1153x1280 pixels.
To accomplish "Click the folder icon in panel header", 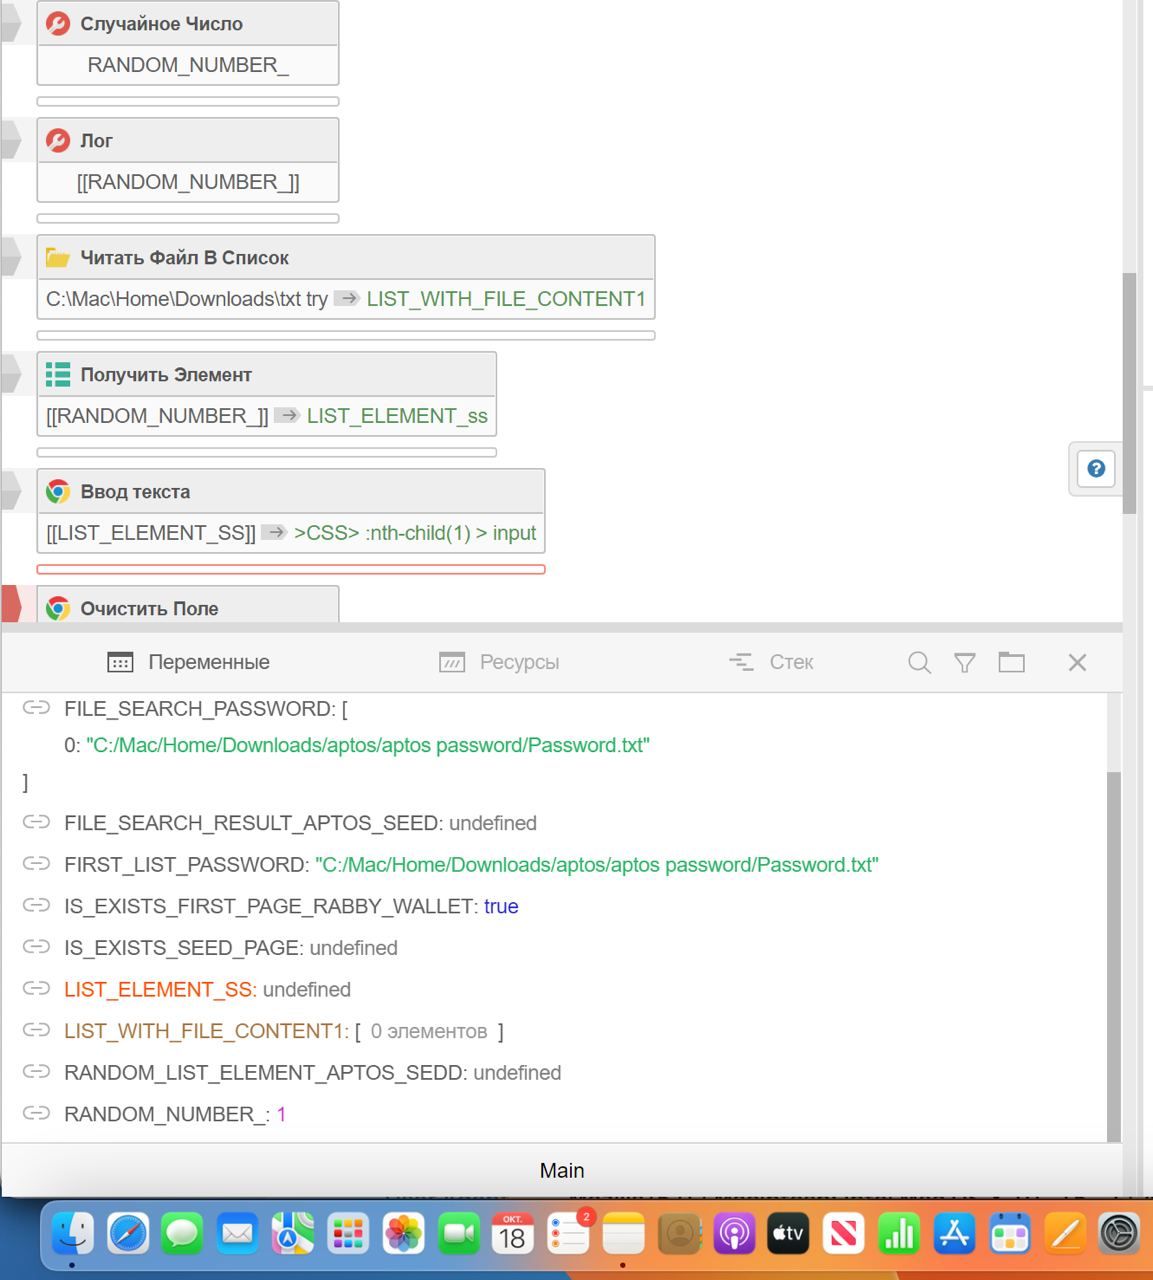I will click(x=1011, y=662).
